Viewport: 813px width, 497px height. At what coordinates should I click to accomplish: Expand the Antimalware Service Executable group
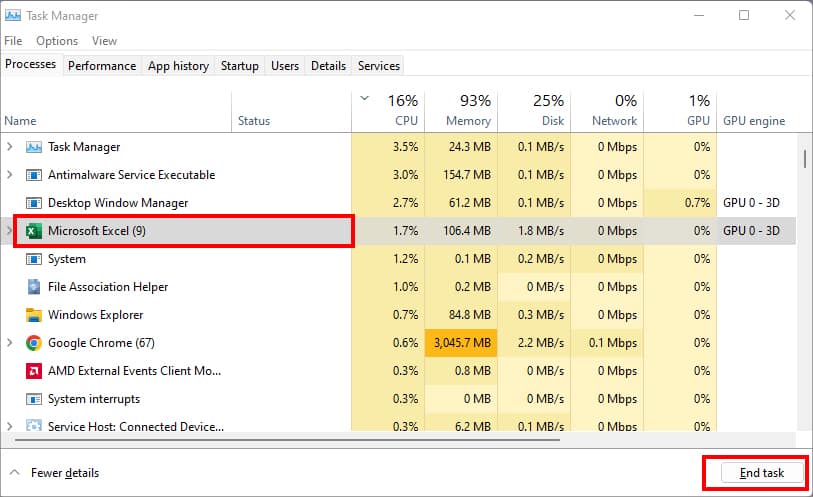(9, 175)
